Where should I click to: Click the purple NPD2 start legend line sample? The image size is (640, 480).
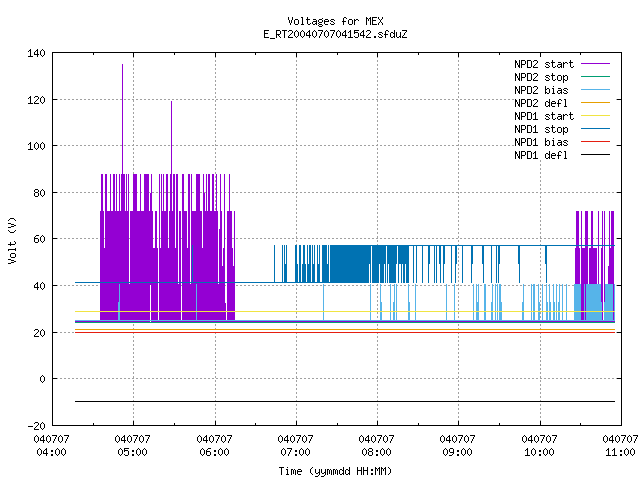pyautogui.click(x=595, y=64)
